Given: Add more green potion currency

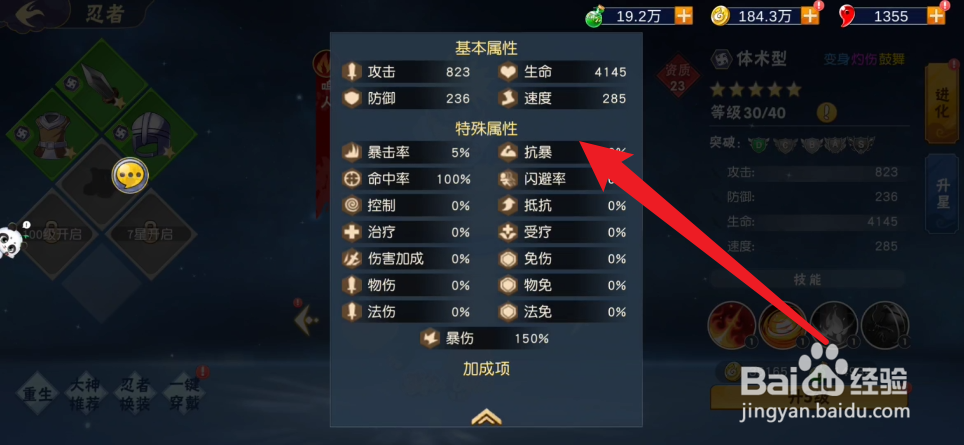Looking at the screenshot, I should 684,16.
